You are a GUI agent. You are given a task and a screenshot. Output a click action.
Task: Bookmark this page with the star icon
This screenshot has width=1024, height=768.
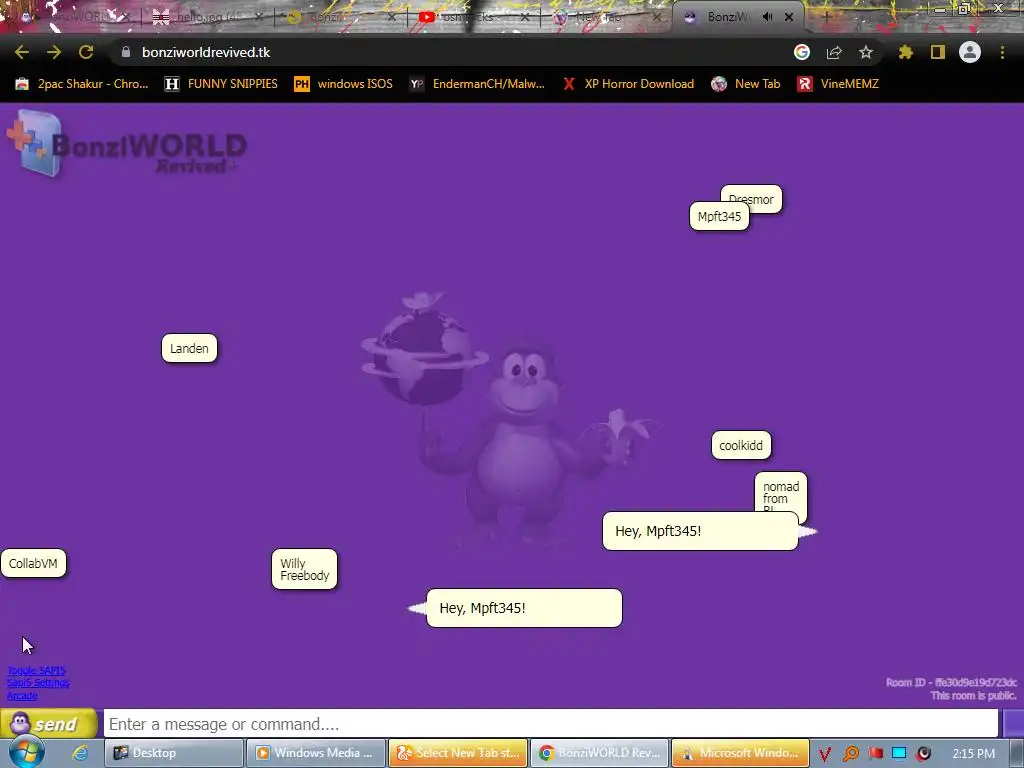(866, 52)
